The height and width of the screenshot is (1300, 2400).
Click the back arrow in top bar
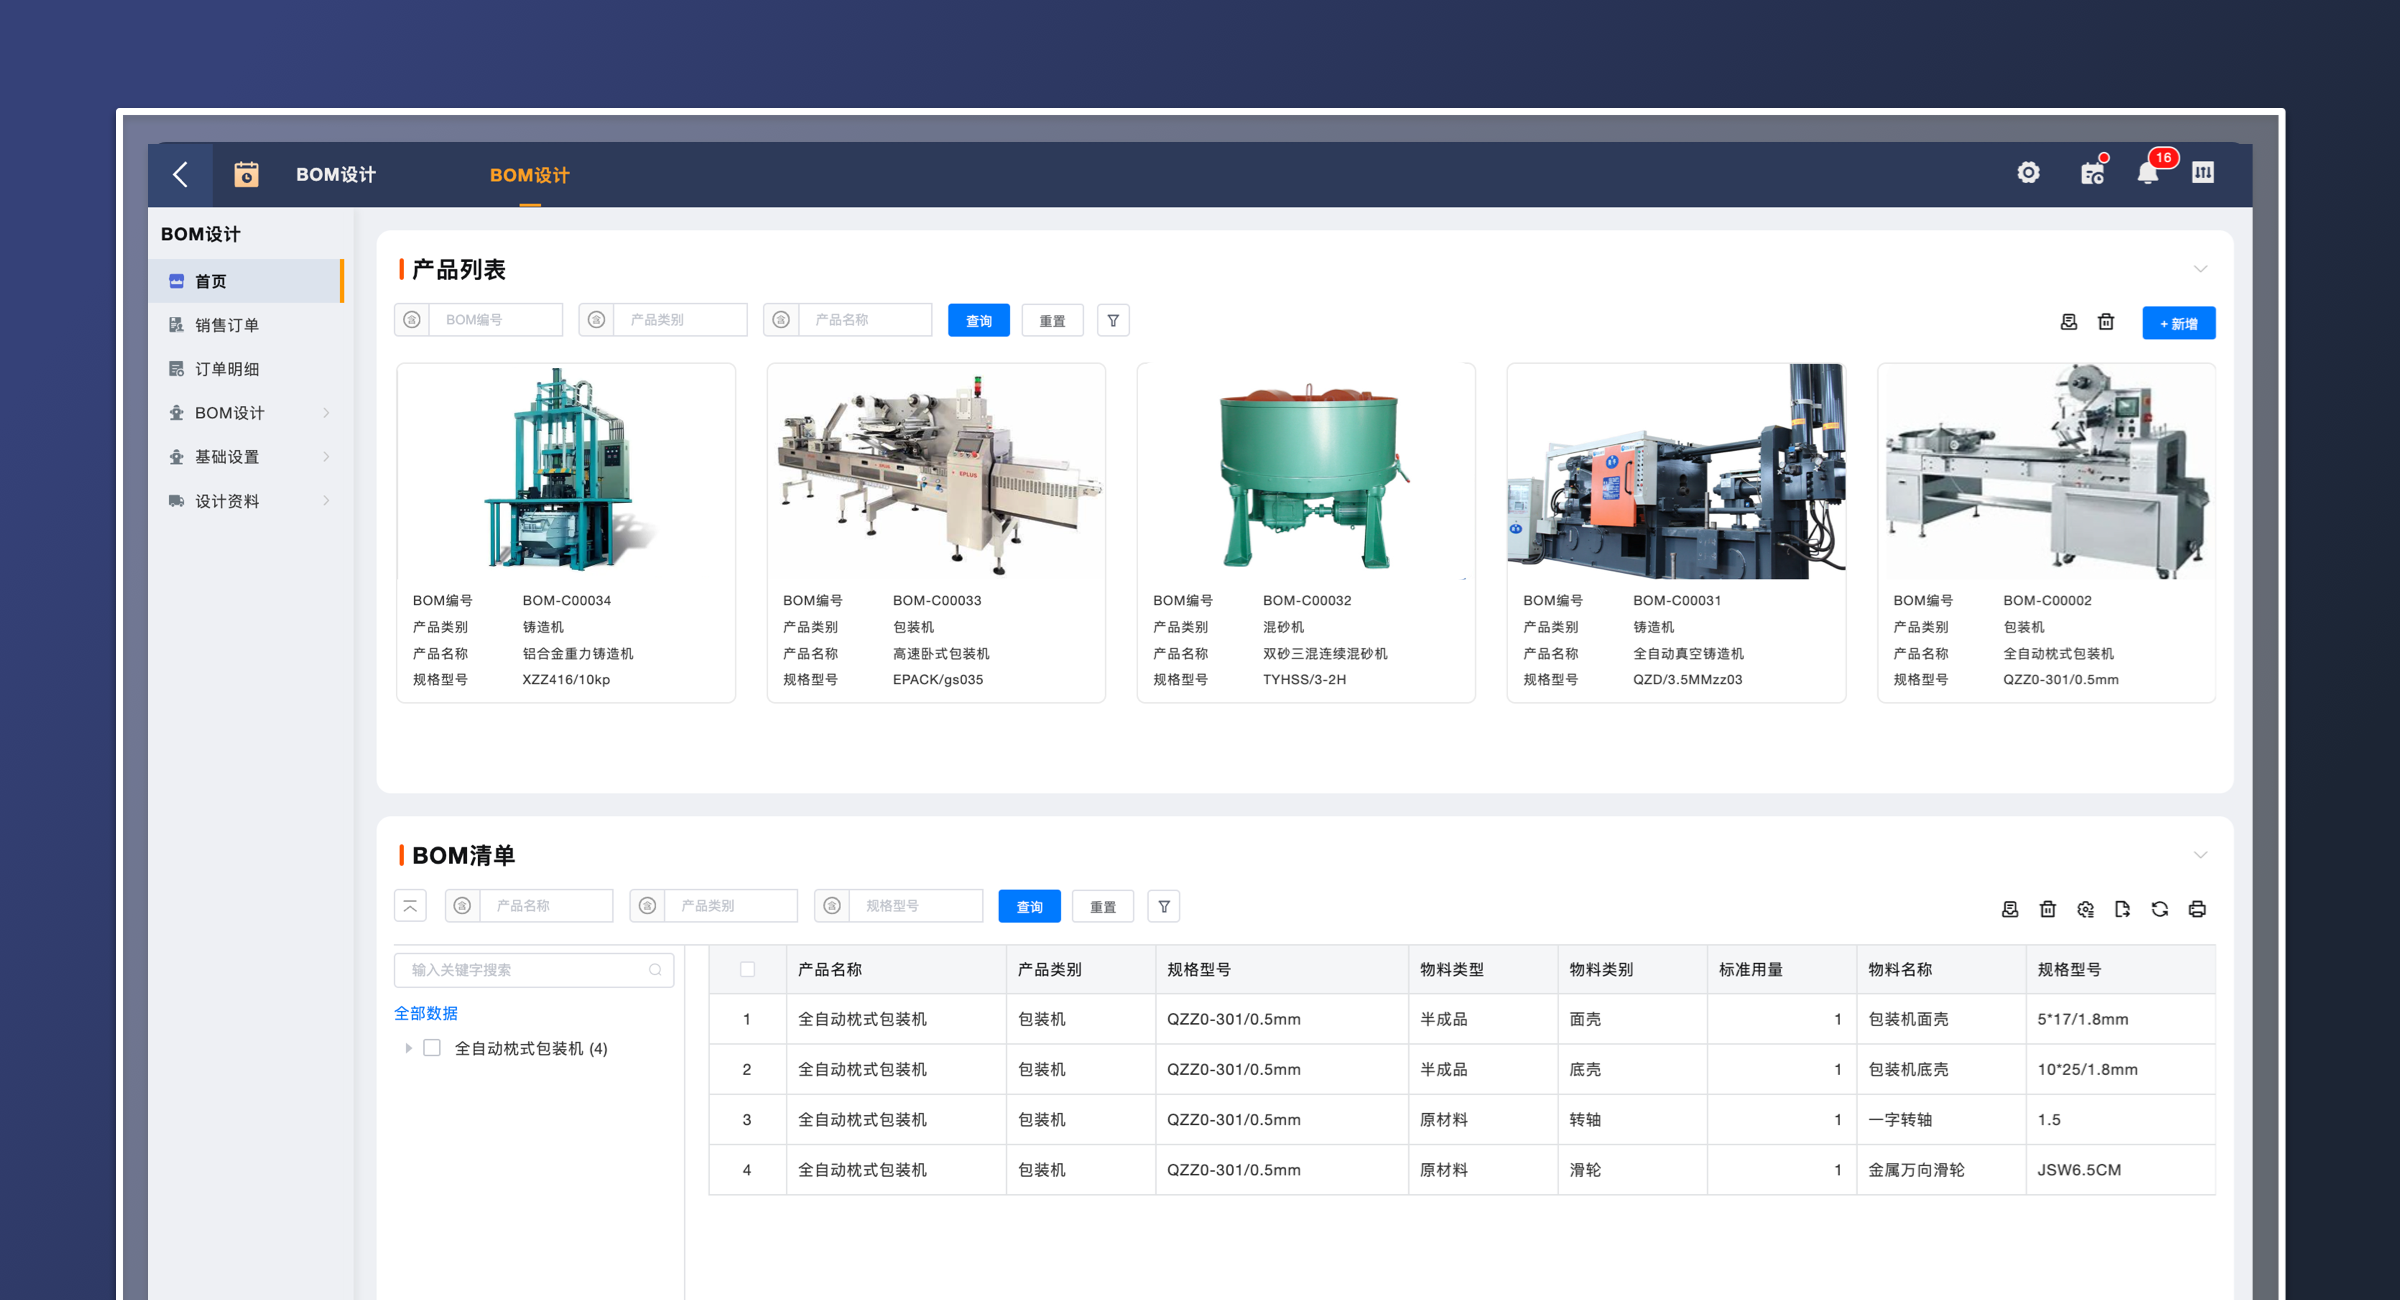[181, 175]
